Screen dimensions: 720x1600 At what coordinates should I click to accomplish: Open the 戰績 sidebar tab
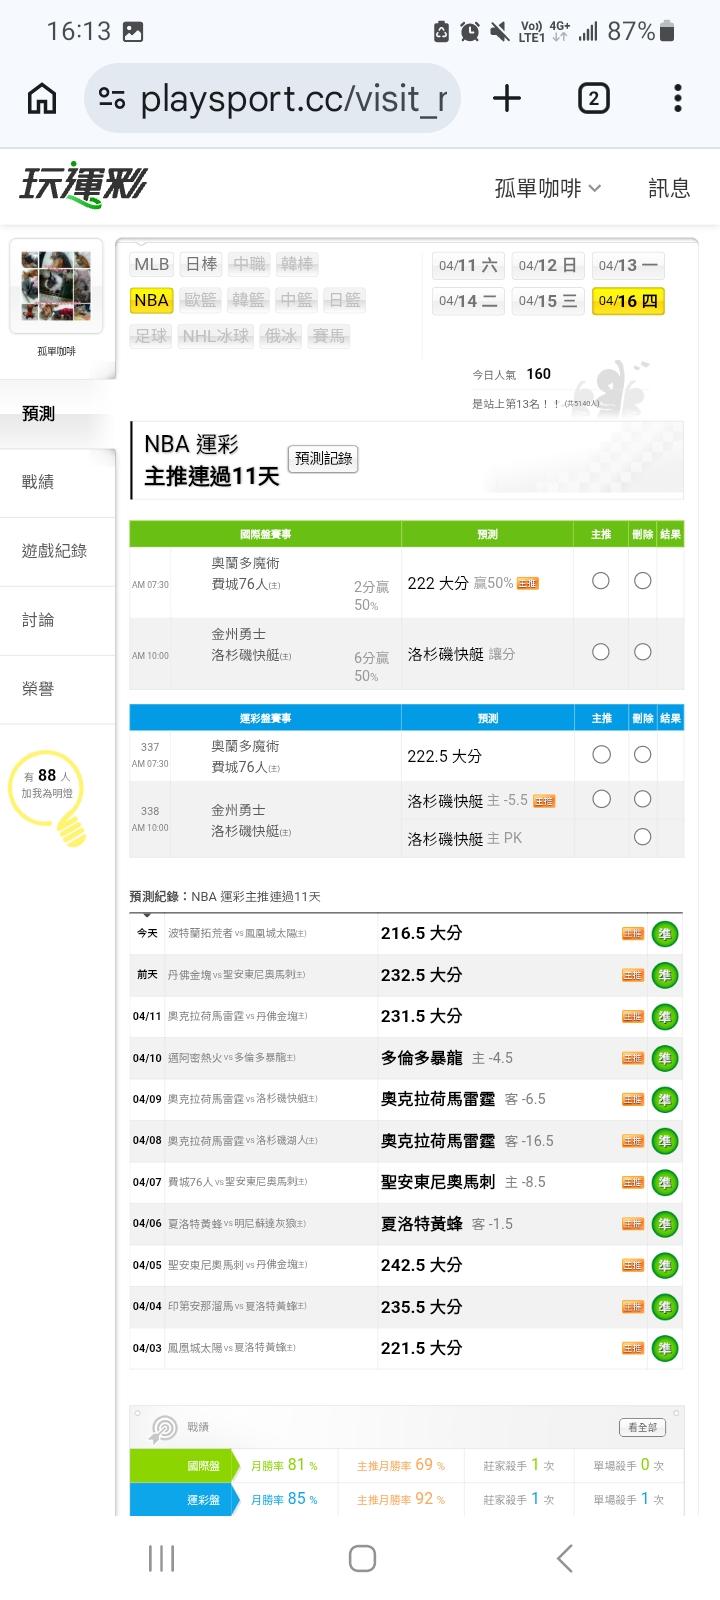(38, 482)
